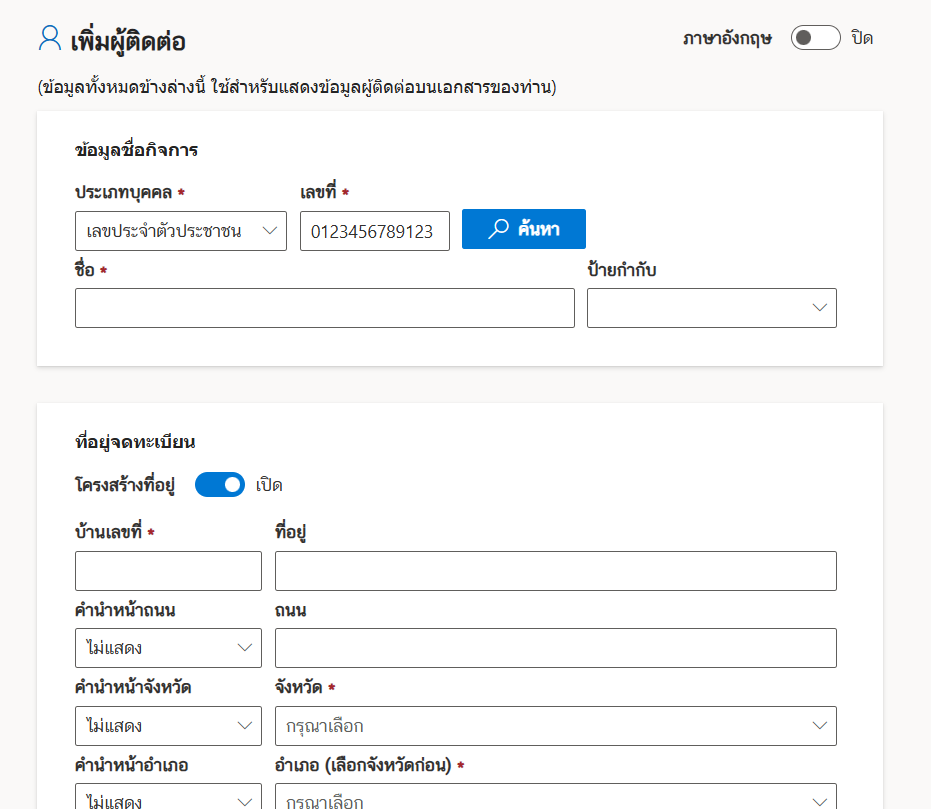Click the ที่อยู่ address input field
931x809 pixels.
(x=555, y=571)
